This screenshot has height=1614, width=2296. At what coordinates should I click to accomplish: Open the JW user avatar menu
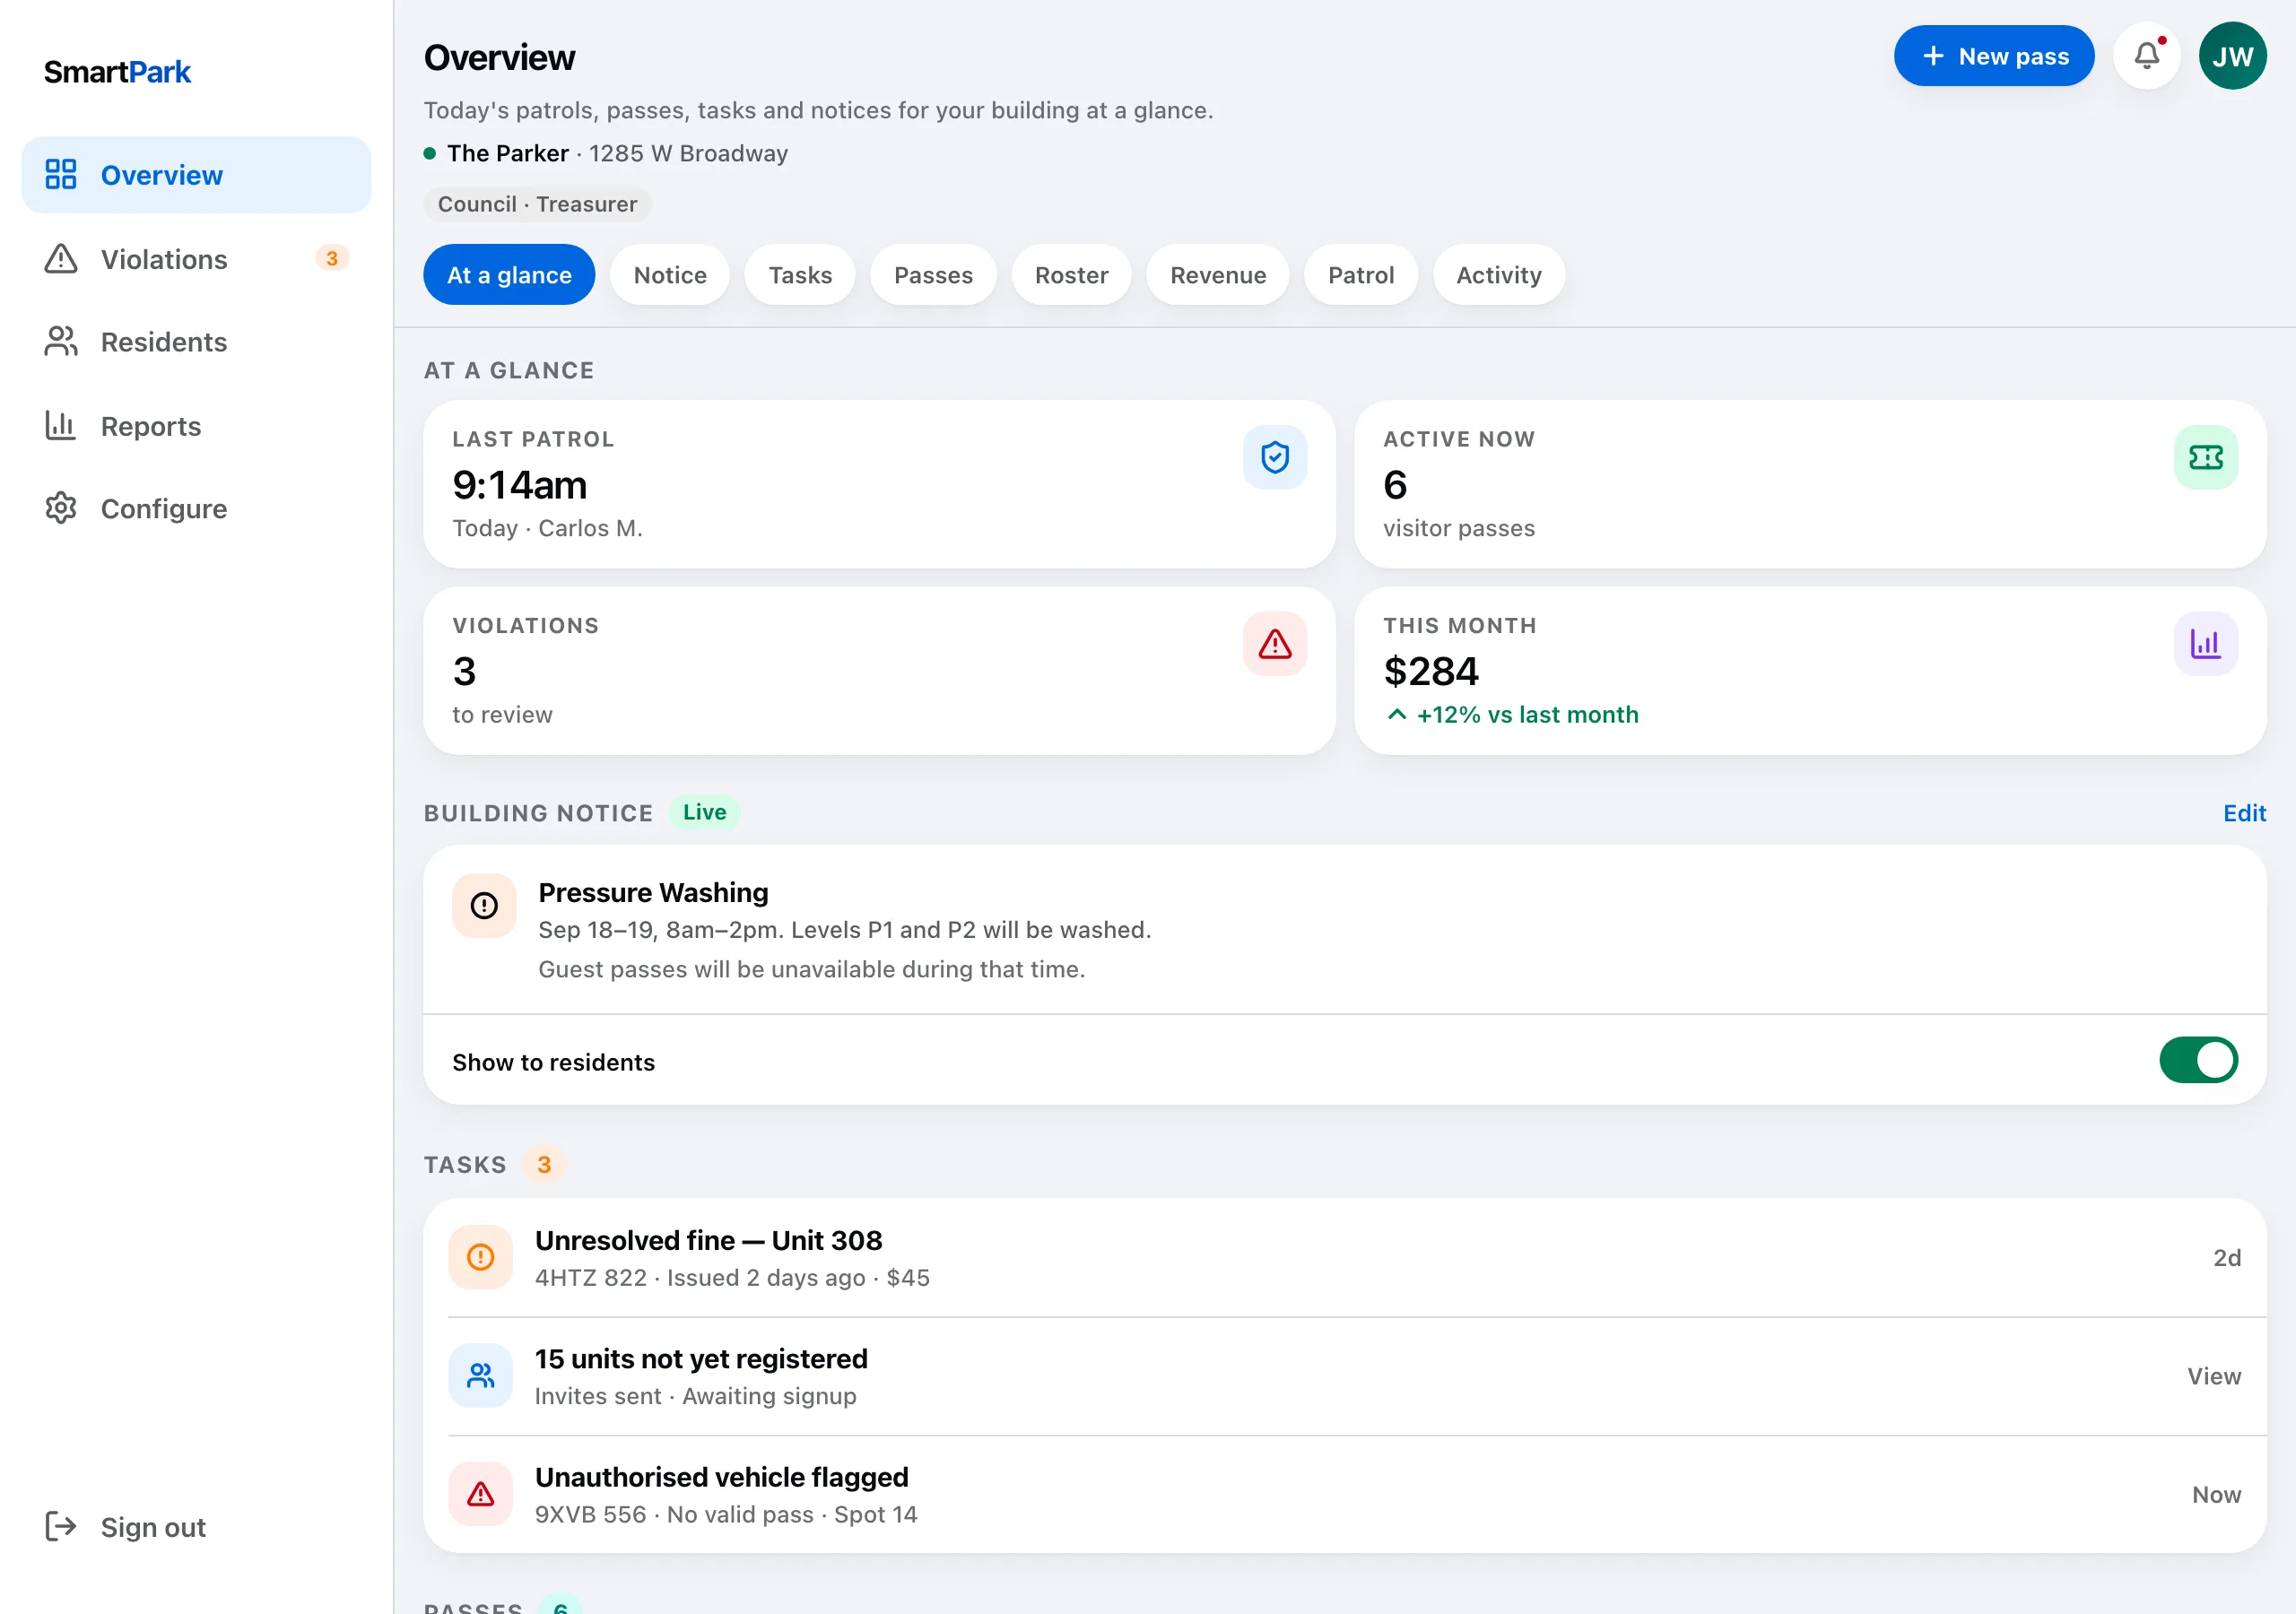click(2232, 56)
